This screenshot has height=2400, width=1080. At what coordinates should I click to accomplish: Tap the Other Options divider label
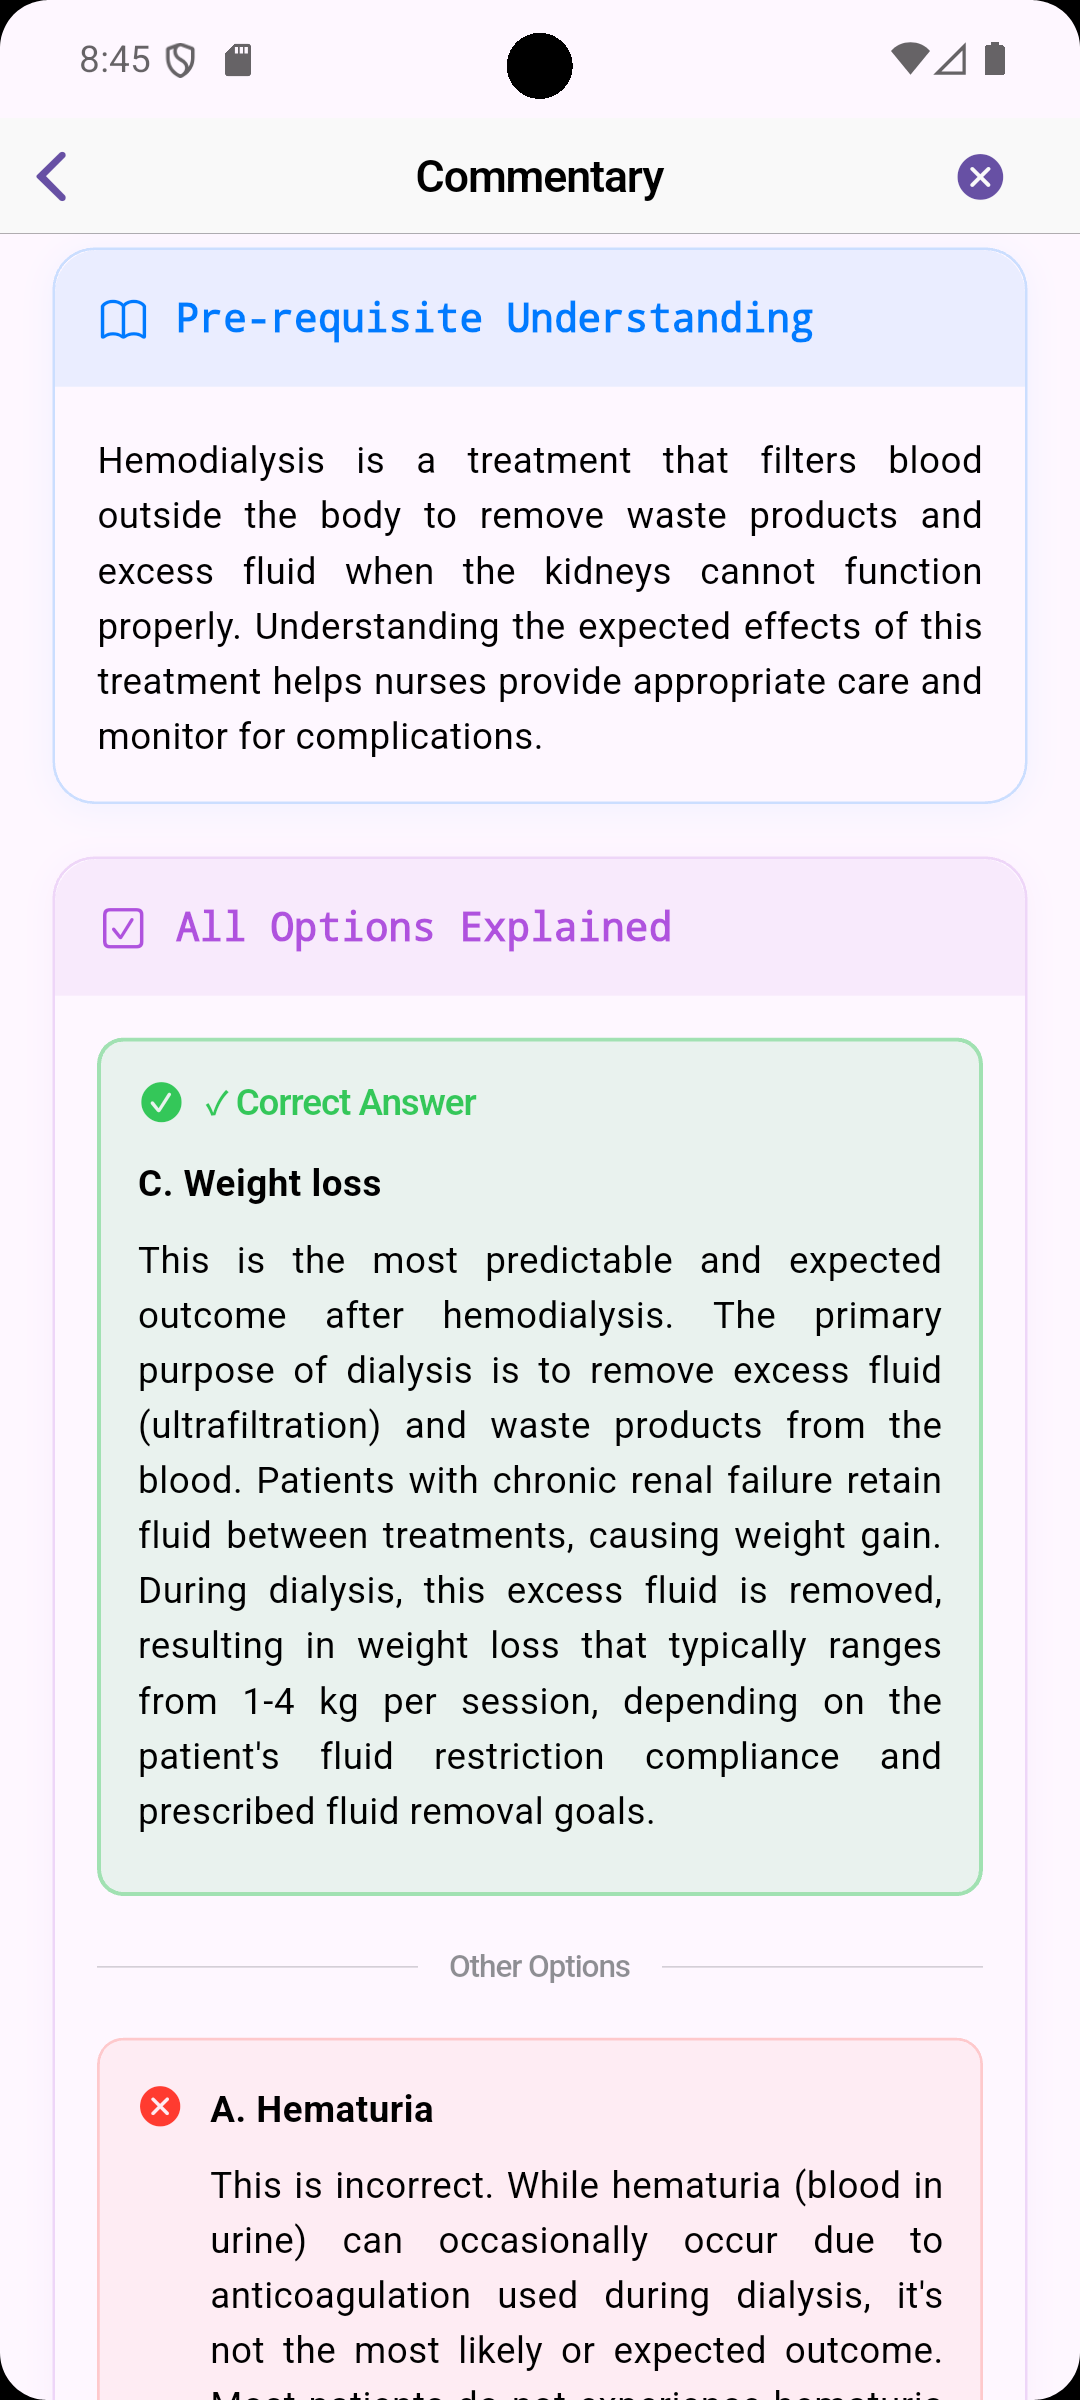pyautogui.click(x=539, y=1967)
